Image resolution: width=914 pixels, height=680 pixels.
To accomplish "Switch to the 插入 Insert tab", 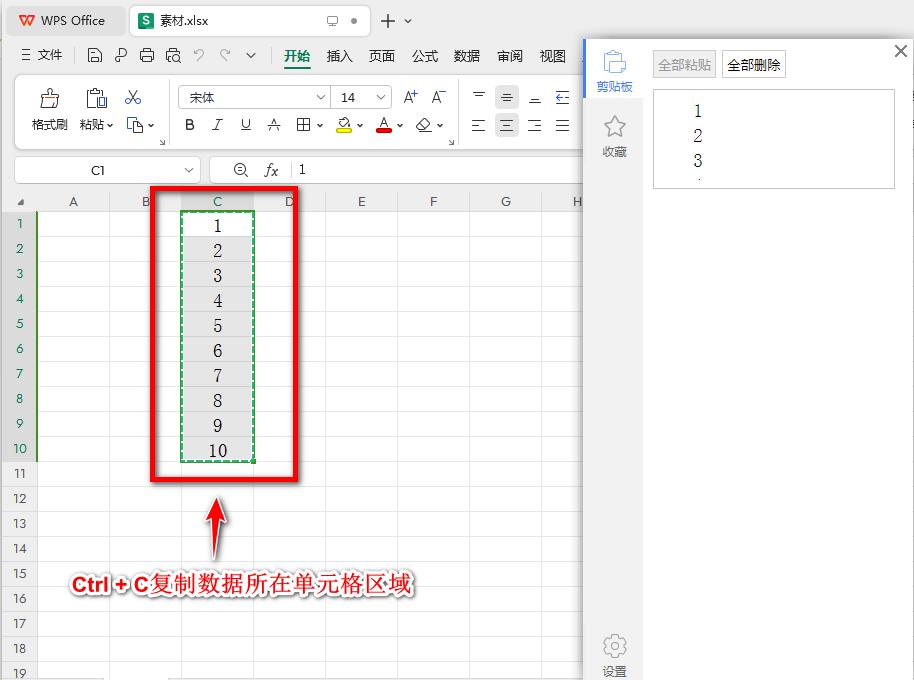I will pos(339,56).
